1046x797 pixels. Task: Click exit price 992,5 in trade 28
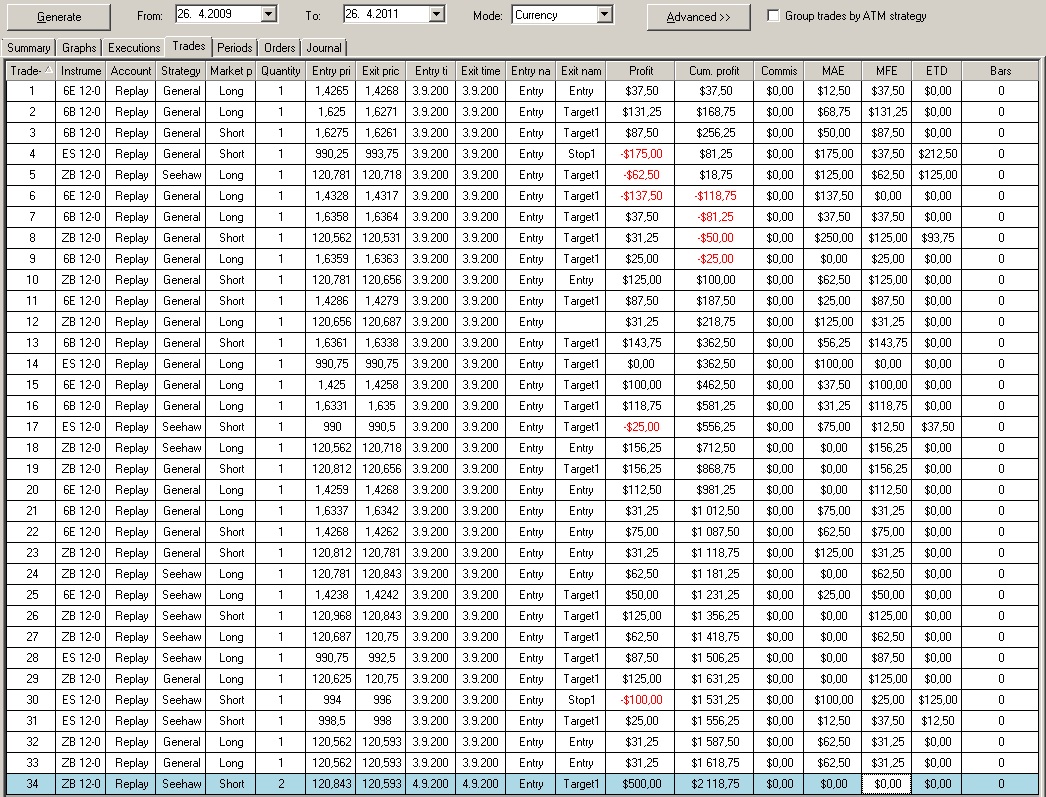(x=382, y=658)
